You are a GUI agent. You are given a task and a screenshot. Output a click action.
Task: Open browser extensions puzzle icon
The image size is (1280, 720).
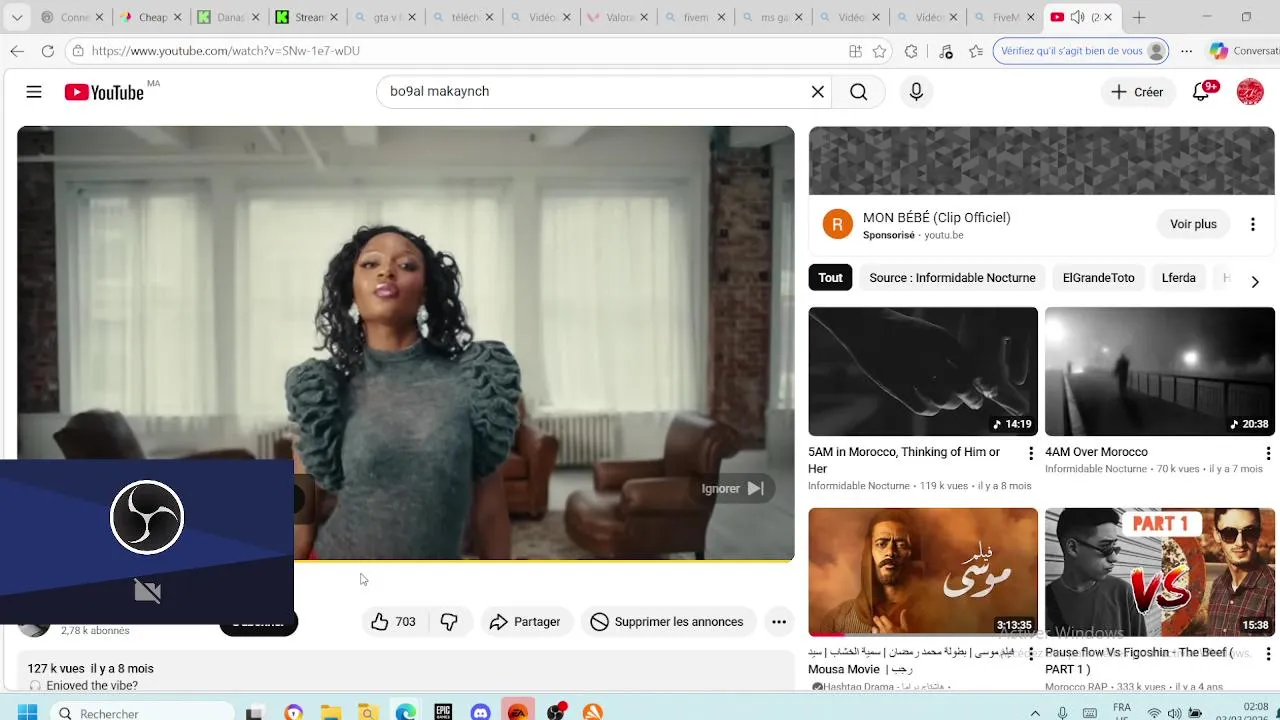point(911,51)
